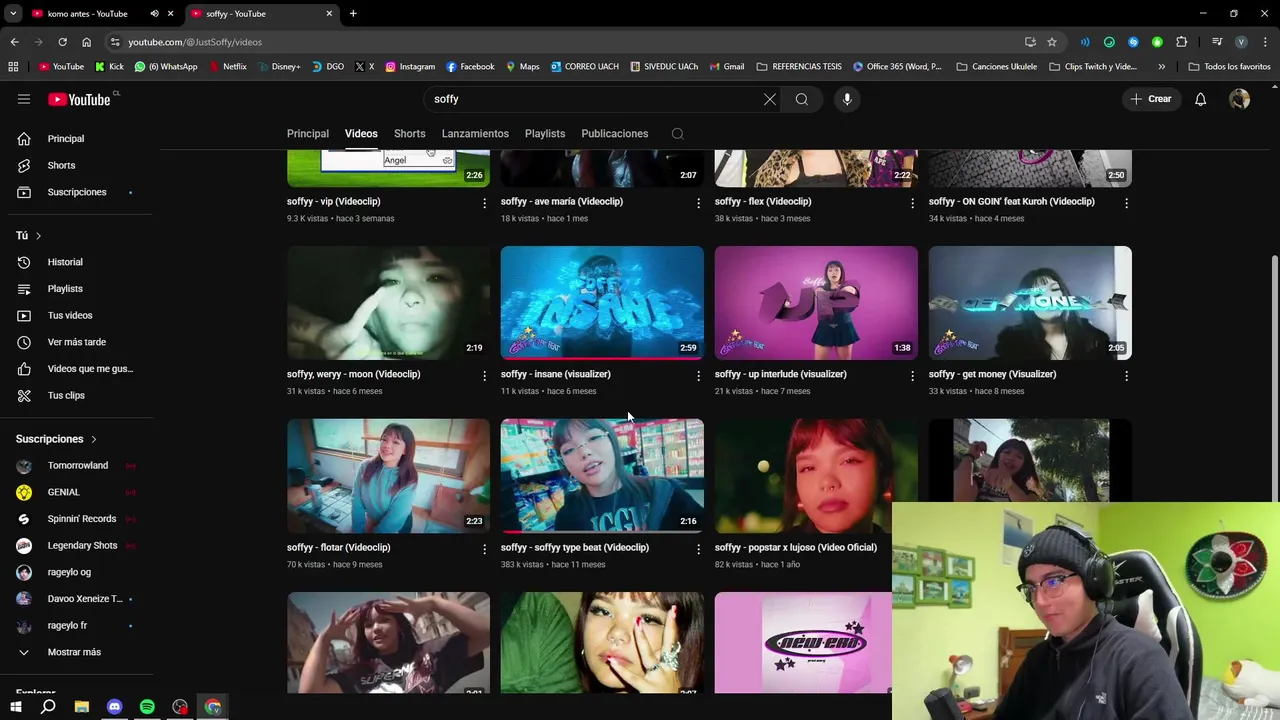The image size is (1280, 720).
Task: Open Netflix bookmark
Action: click(x=228, y=67)
